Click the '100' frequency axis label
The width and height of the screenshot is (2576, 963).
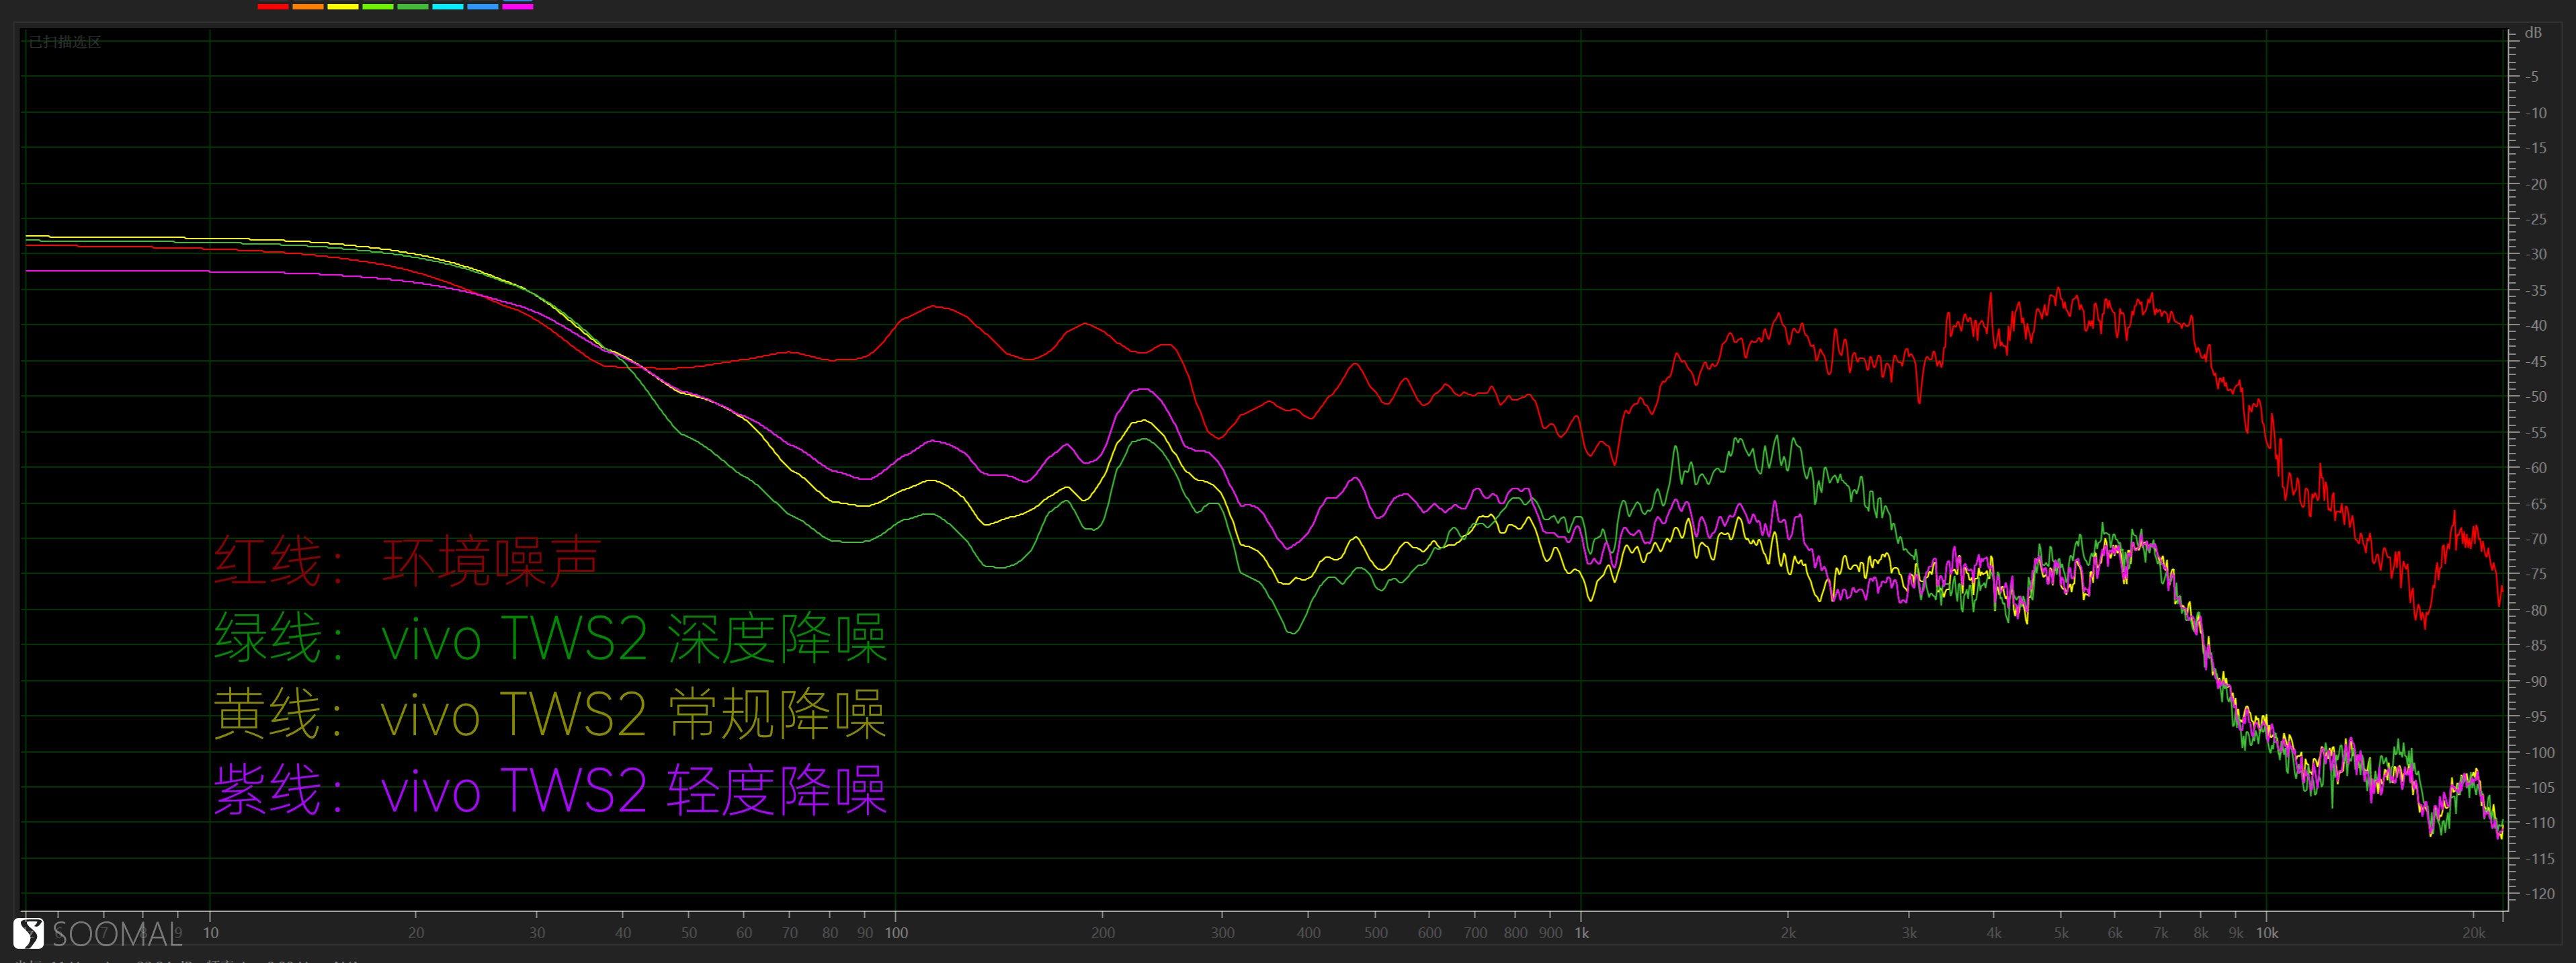(896, 933)
